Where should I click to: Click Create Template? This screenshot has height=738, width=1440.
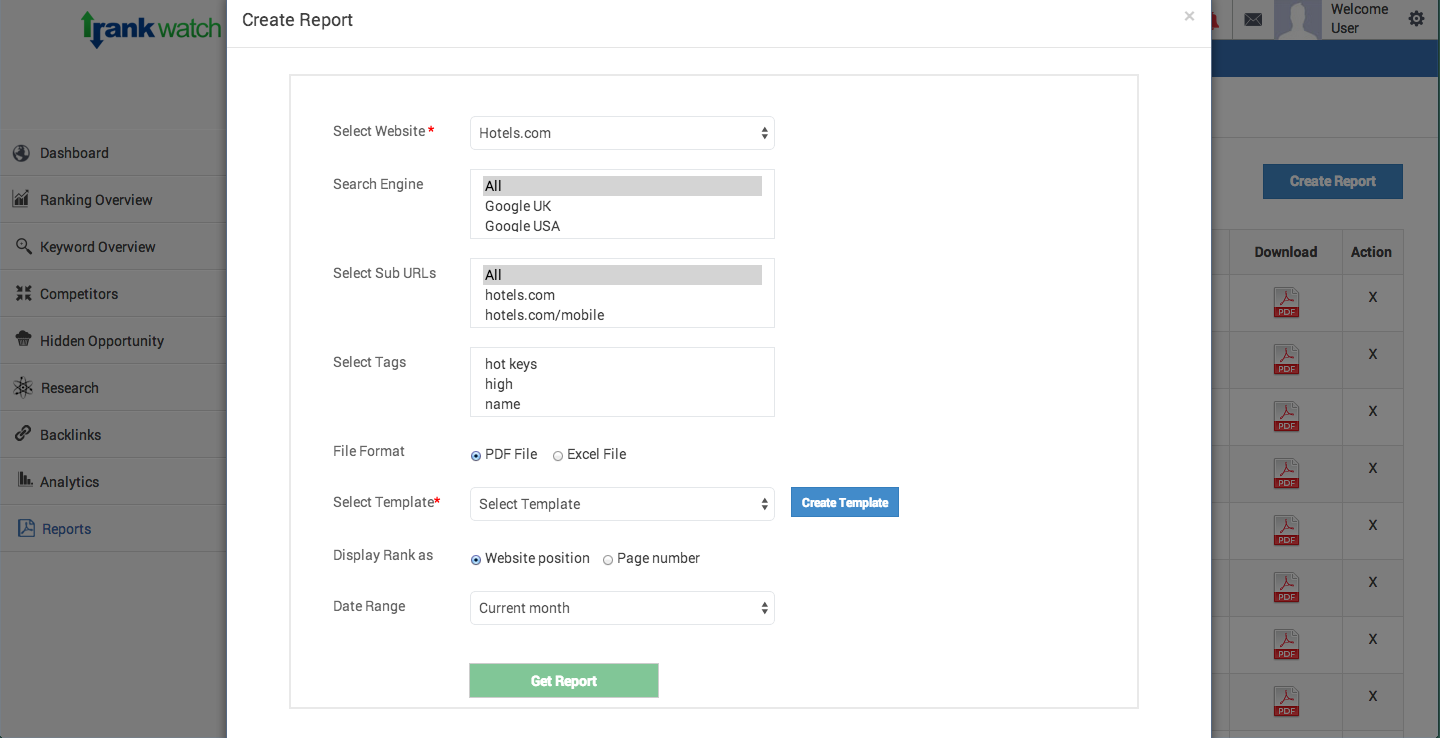[844, 501]
